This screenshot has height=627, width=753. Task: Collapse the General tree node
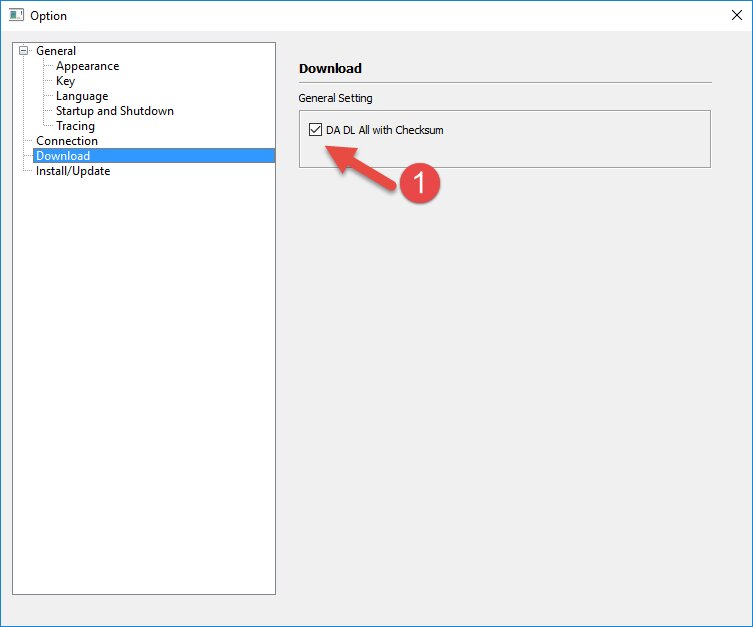[x=24, y=51]
